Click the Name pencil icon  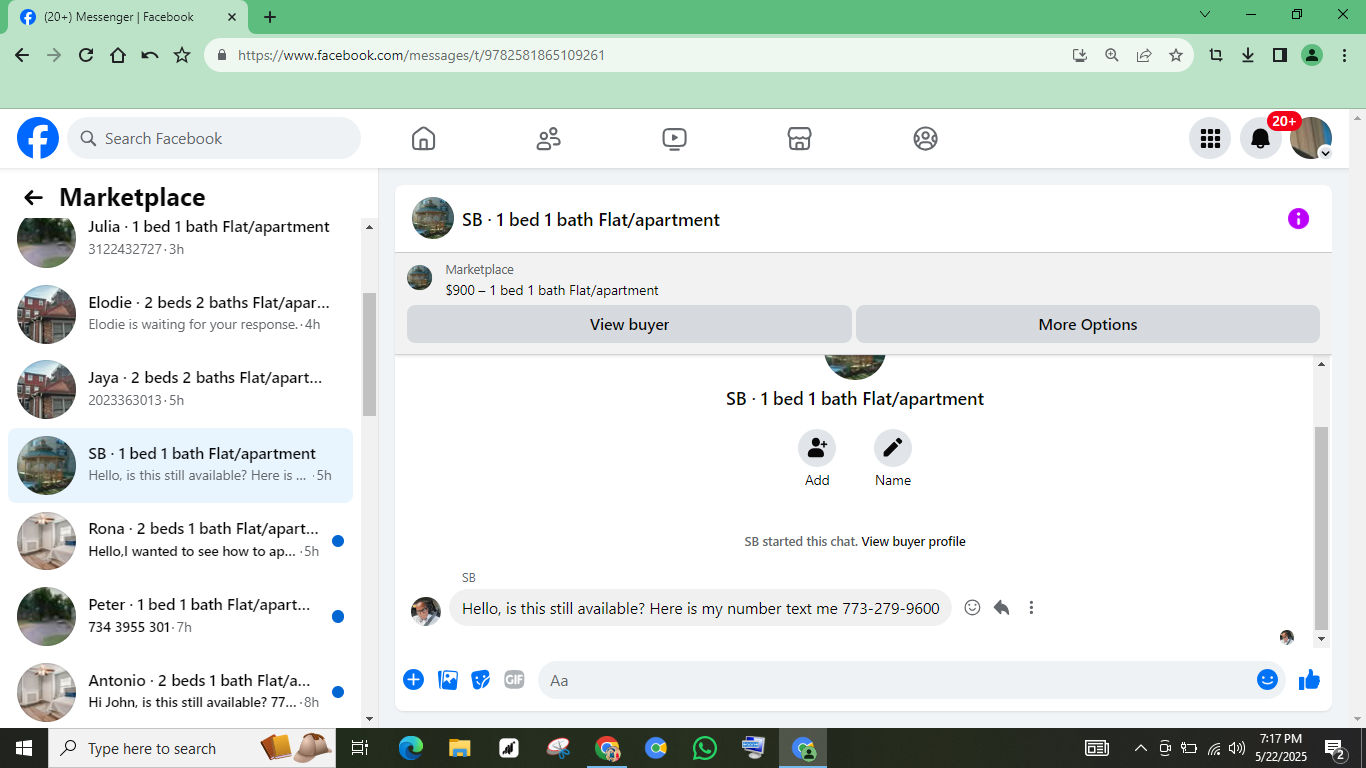[893, 448]
